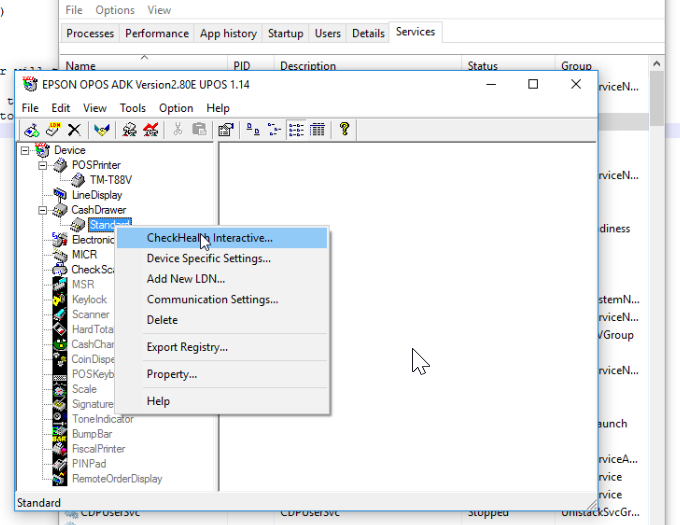Click the black X delete toolbar icon

(x=75, y=130)
